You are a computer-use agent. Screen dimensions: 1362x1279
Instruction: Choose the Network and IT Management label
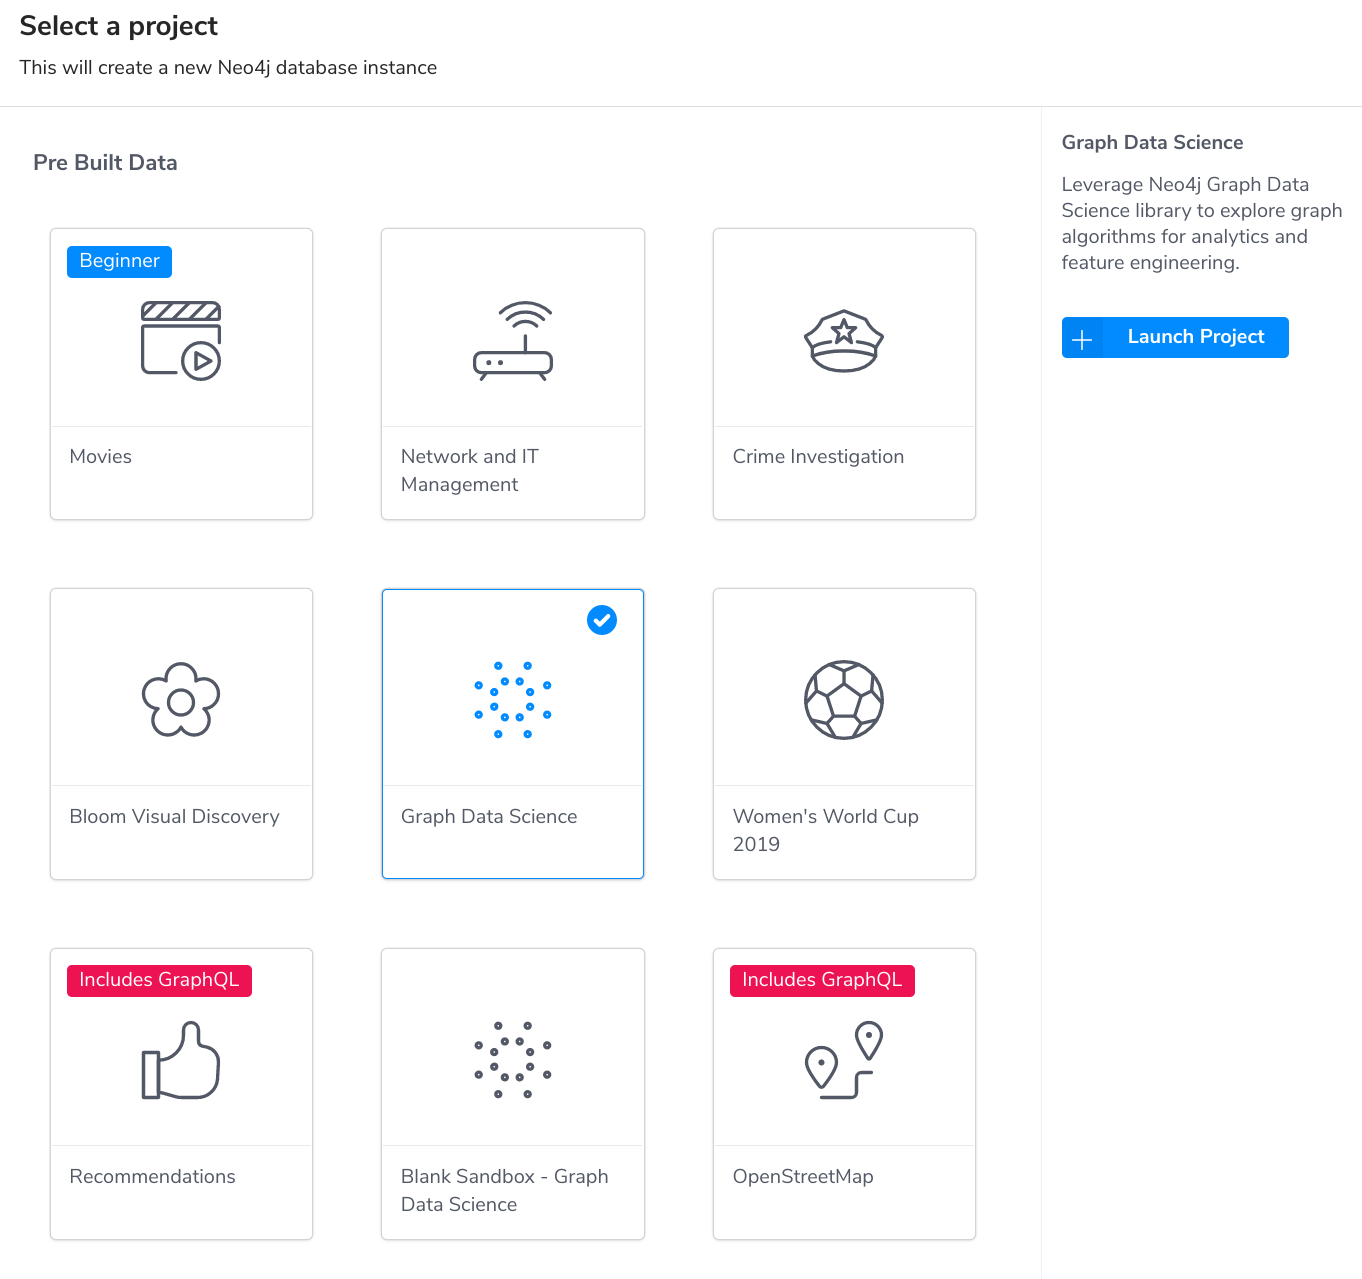point(469,470)
